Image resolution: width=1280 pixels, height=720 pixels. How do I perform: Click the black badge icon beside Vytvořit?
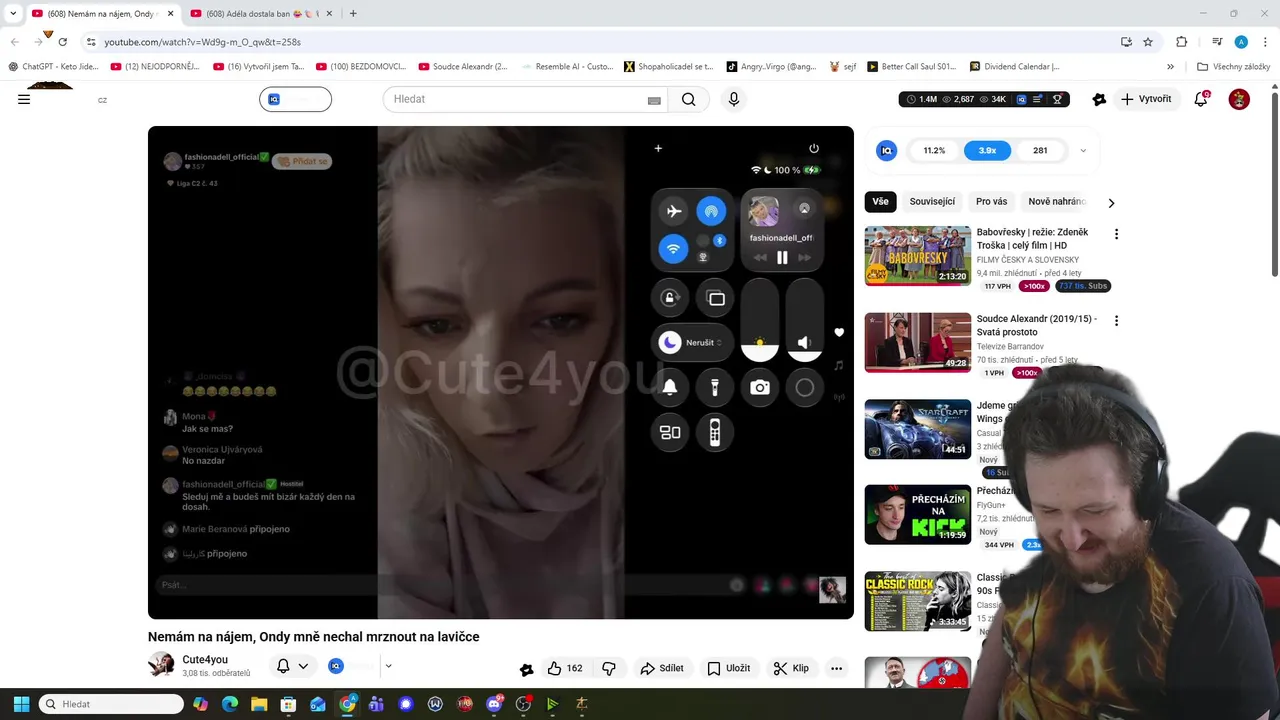(1099, 99)
